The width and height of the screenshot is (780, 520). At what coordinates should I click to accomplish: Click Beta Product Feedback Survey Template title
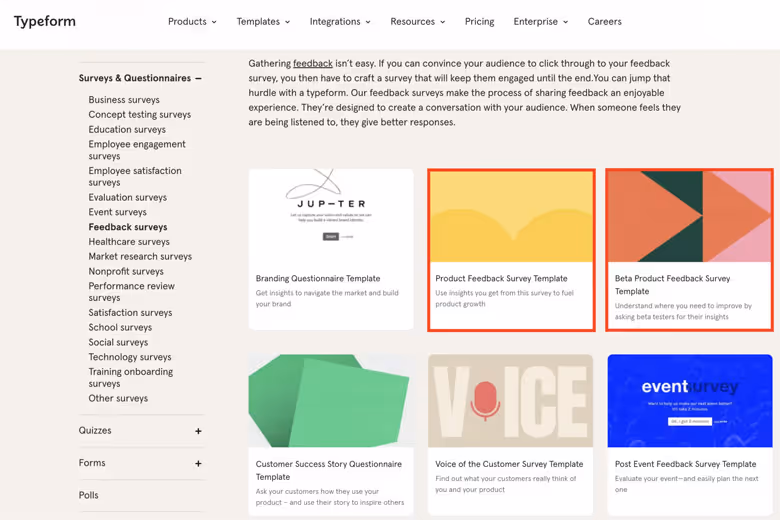pos(673,285)
